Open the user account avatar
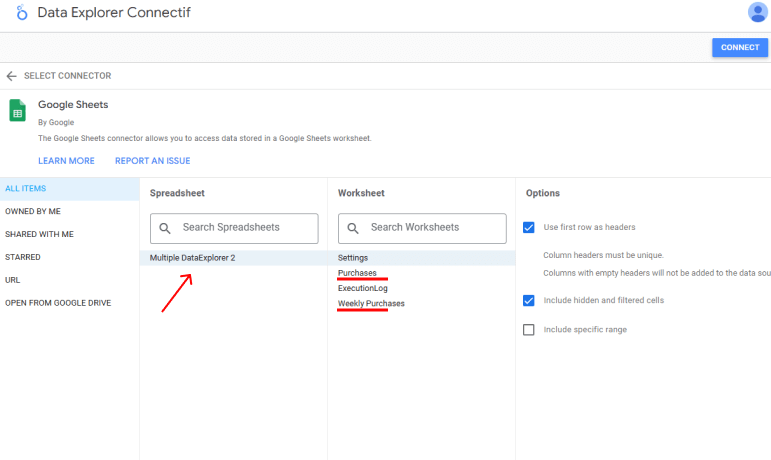The width and height of the screenshot is (771, 460). (757, 13)
